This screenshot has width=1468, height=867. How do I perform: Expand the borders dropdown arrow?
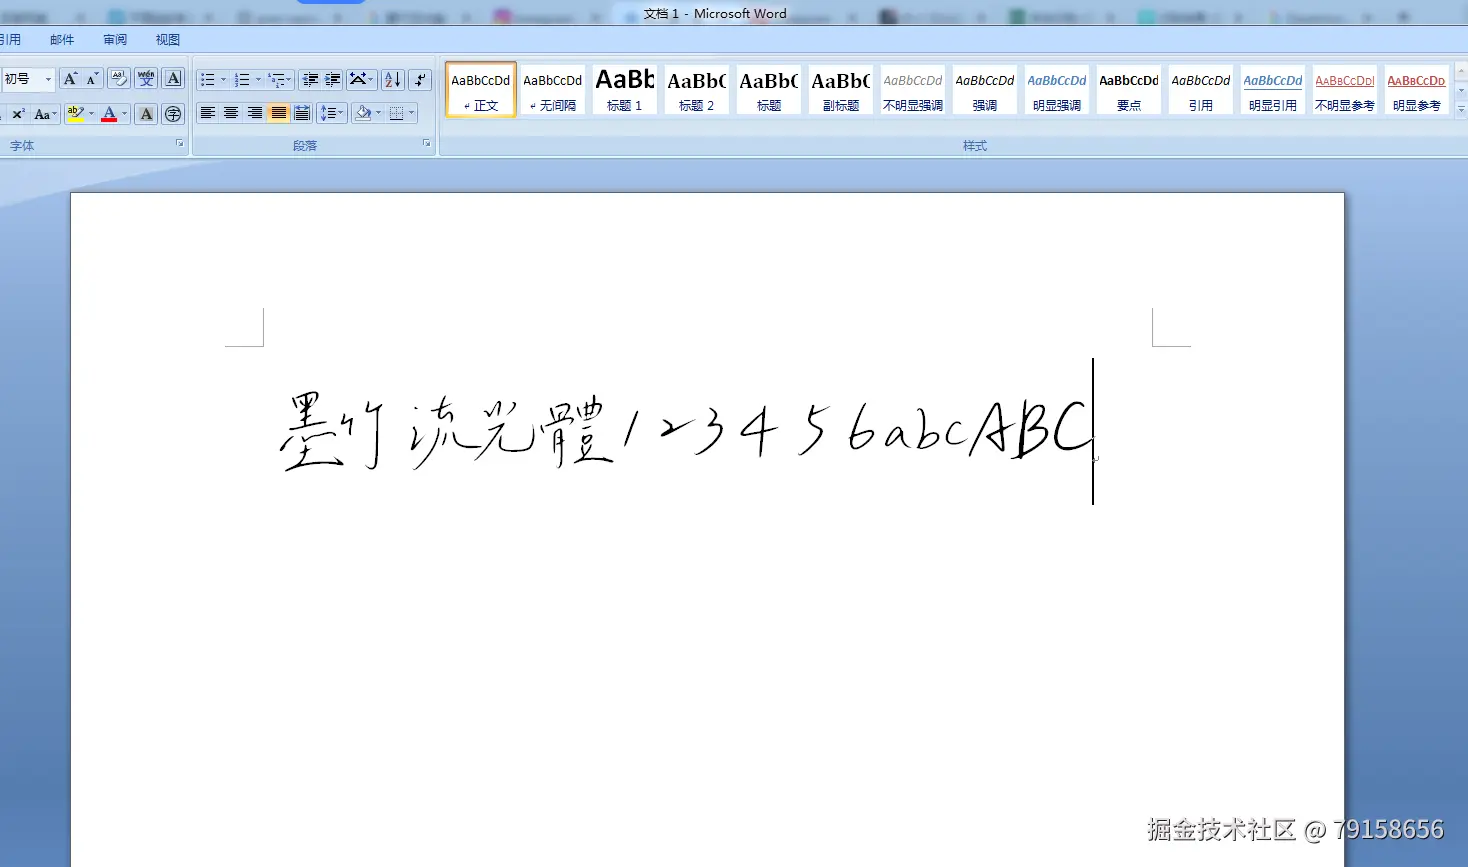coord(411,114)
